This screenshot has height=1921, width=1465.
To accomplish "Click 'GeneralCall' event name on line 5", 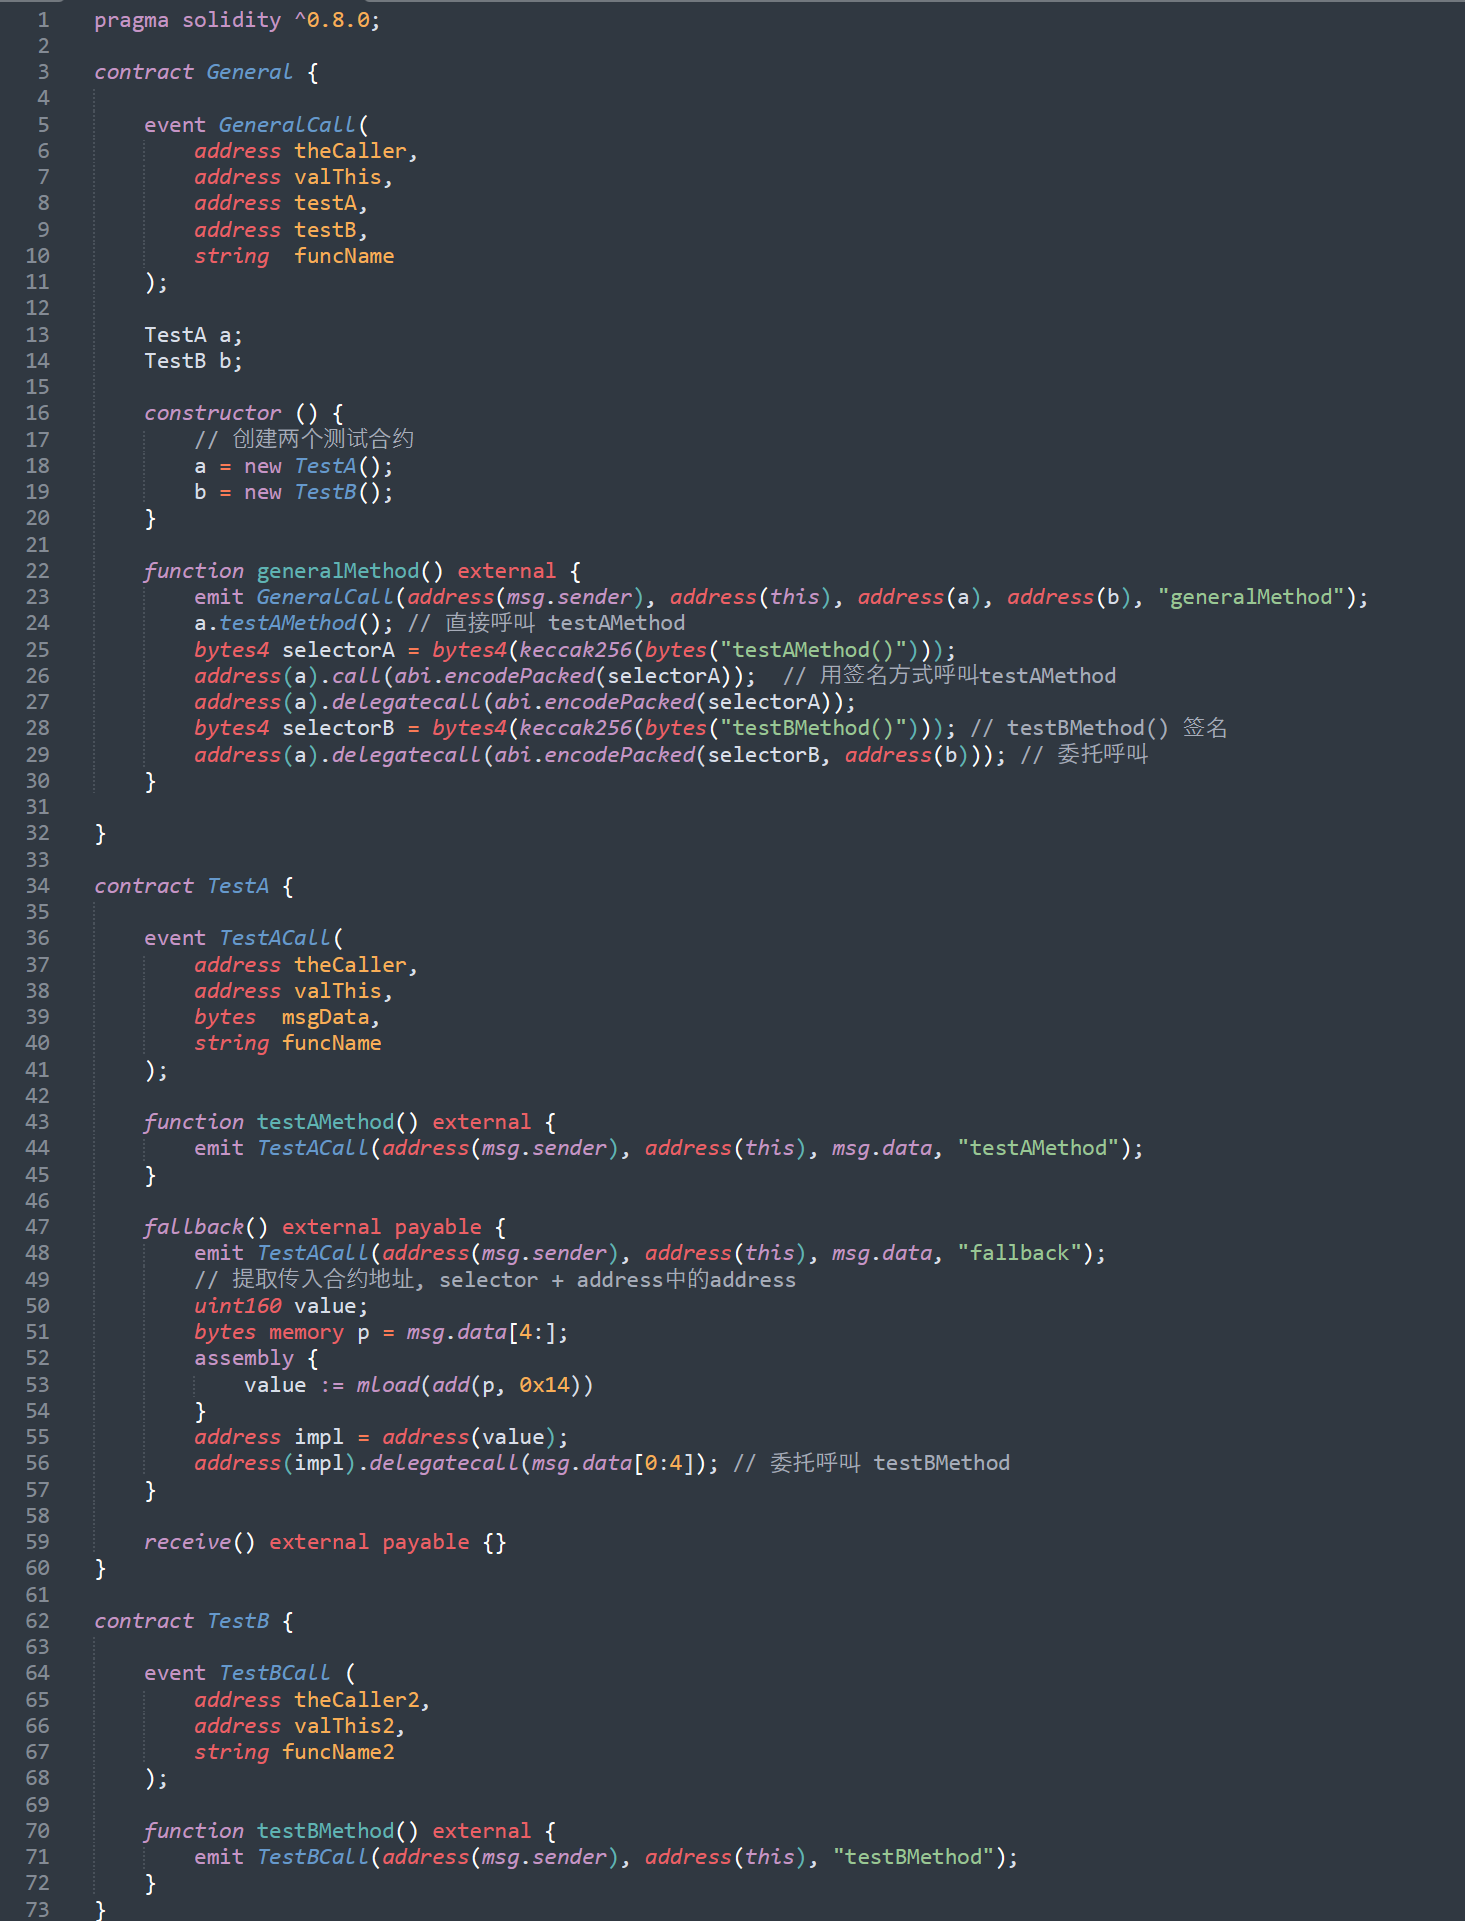I will [288, 125].
